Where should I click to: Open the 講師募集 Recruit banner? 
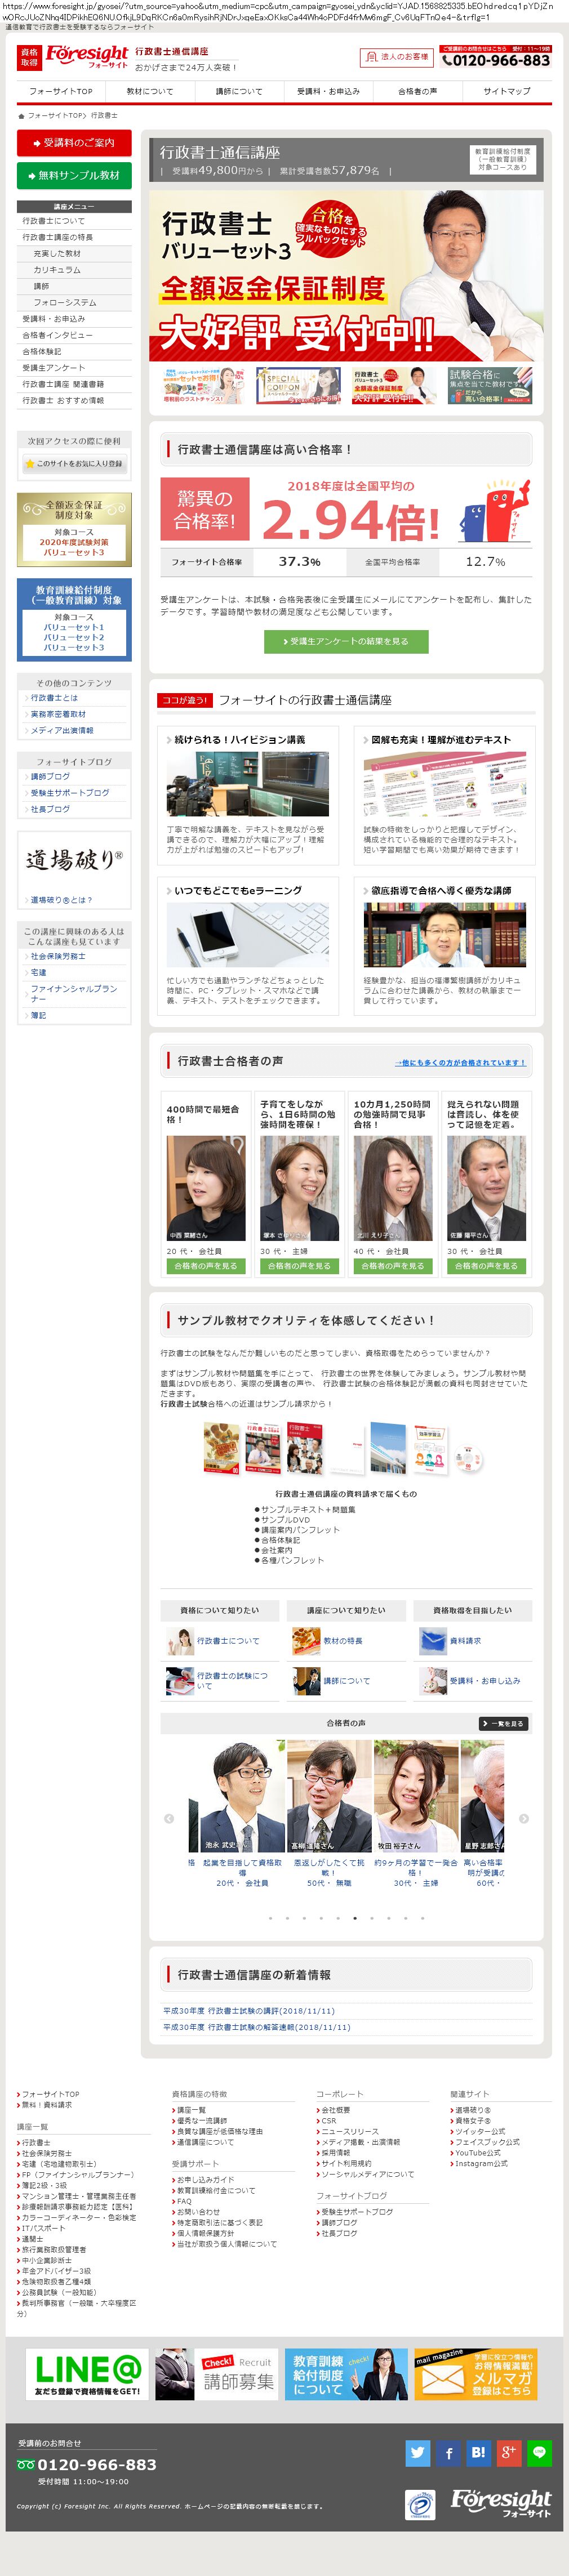click(x=216, y=2374)
